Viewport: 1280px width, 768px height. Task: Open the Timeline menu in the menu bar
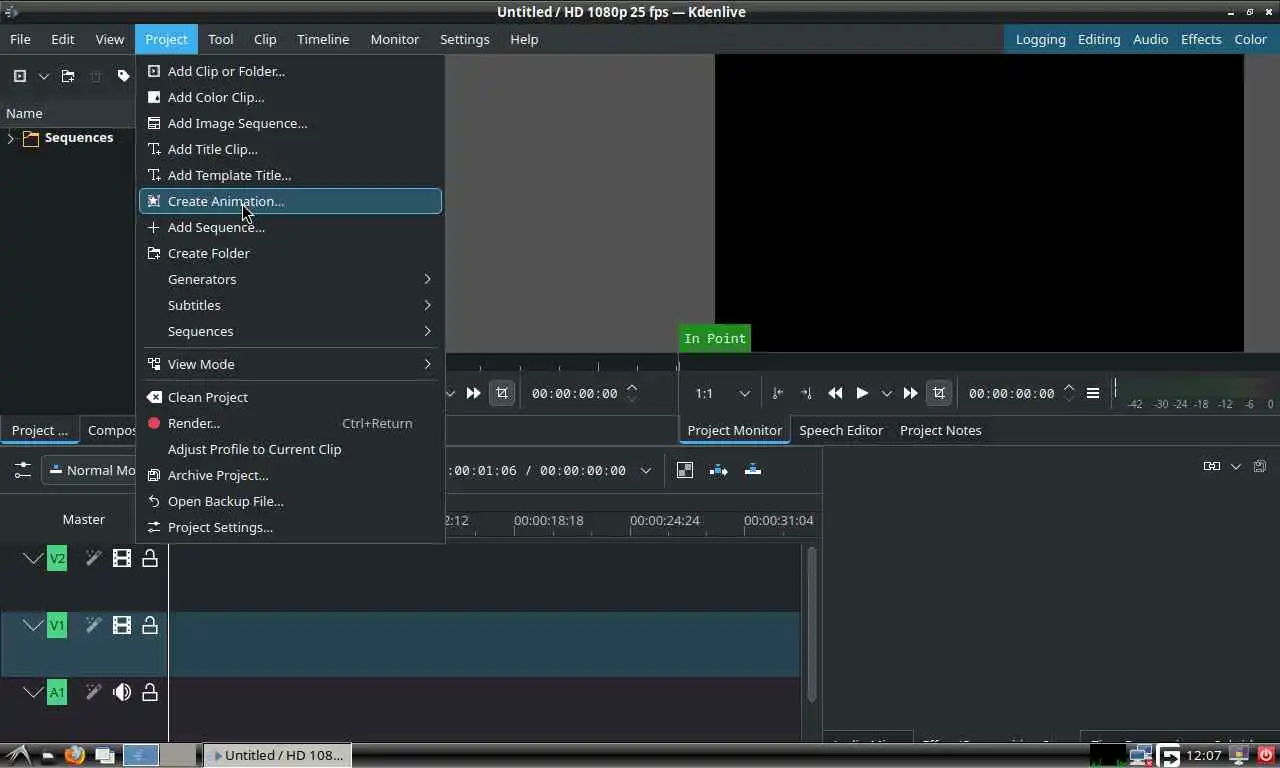[x=323, y=39]
